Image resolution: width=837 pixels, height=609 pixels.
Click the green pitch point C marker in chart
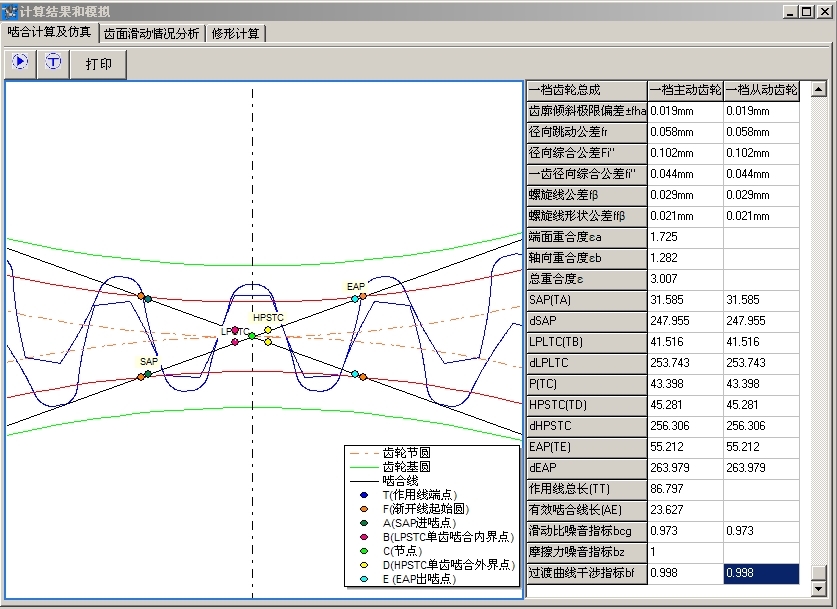[x=252, y=336]
